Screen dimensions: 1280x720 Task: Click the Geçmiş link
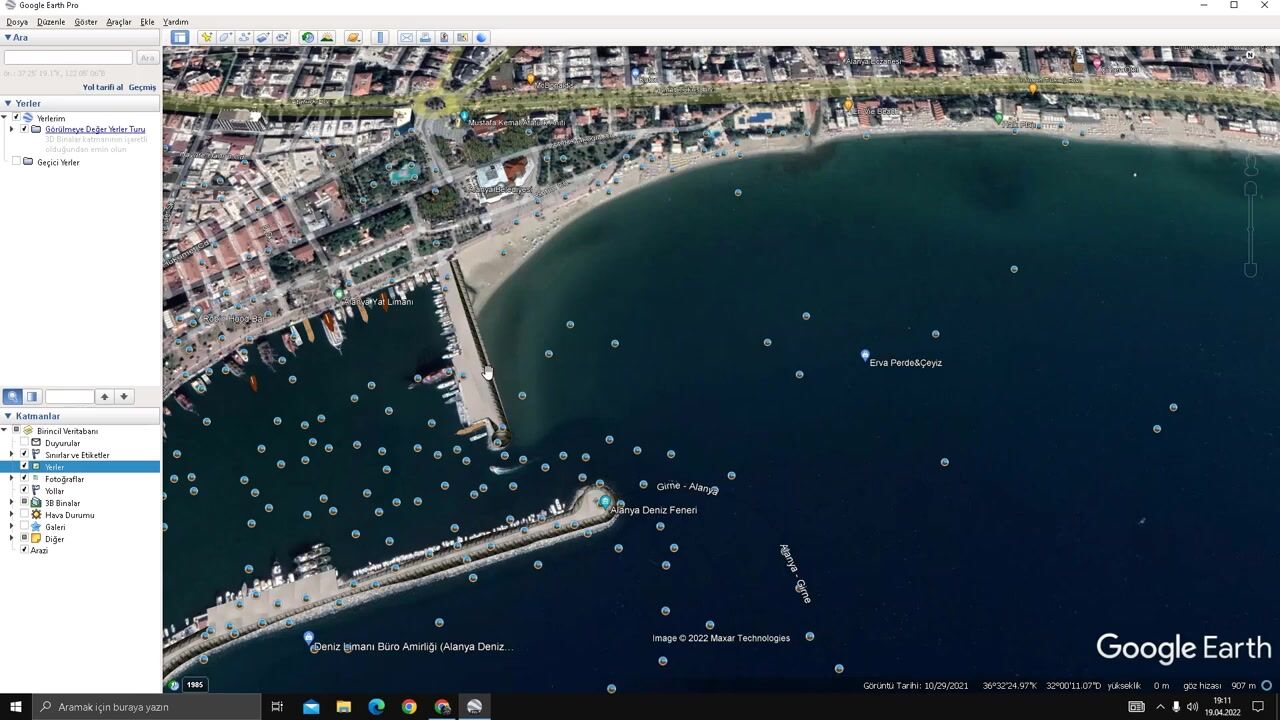pos(142,87)
